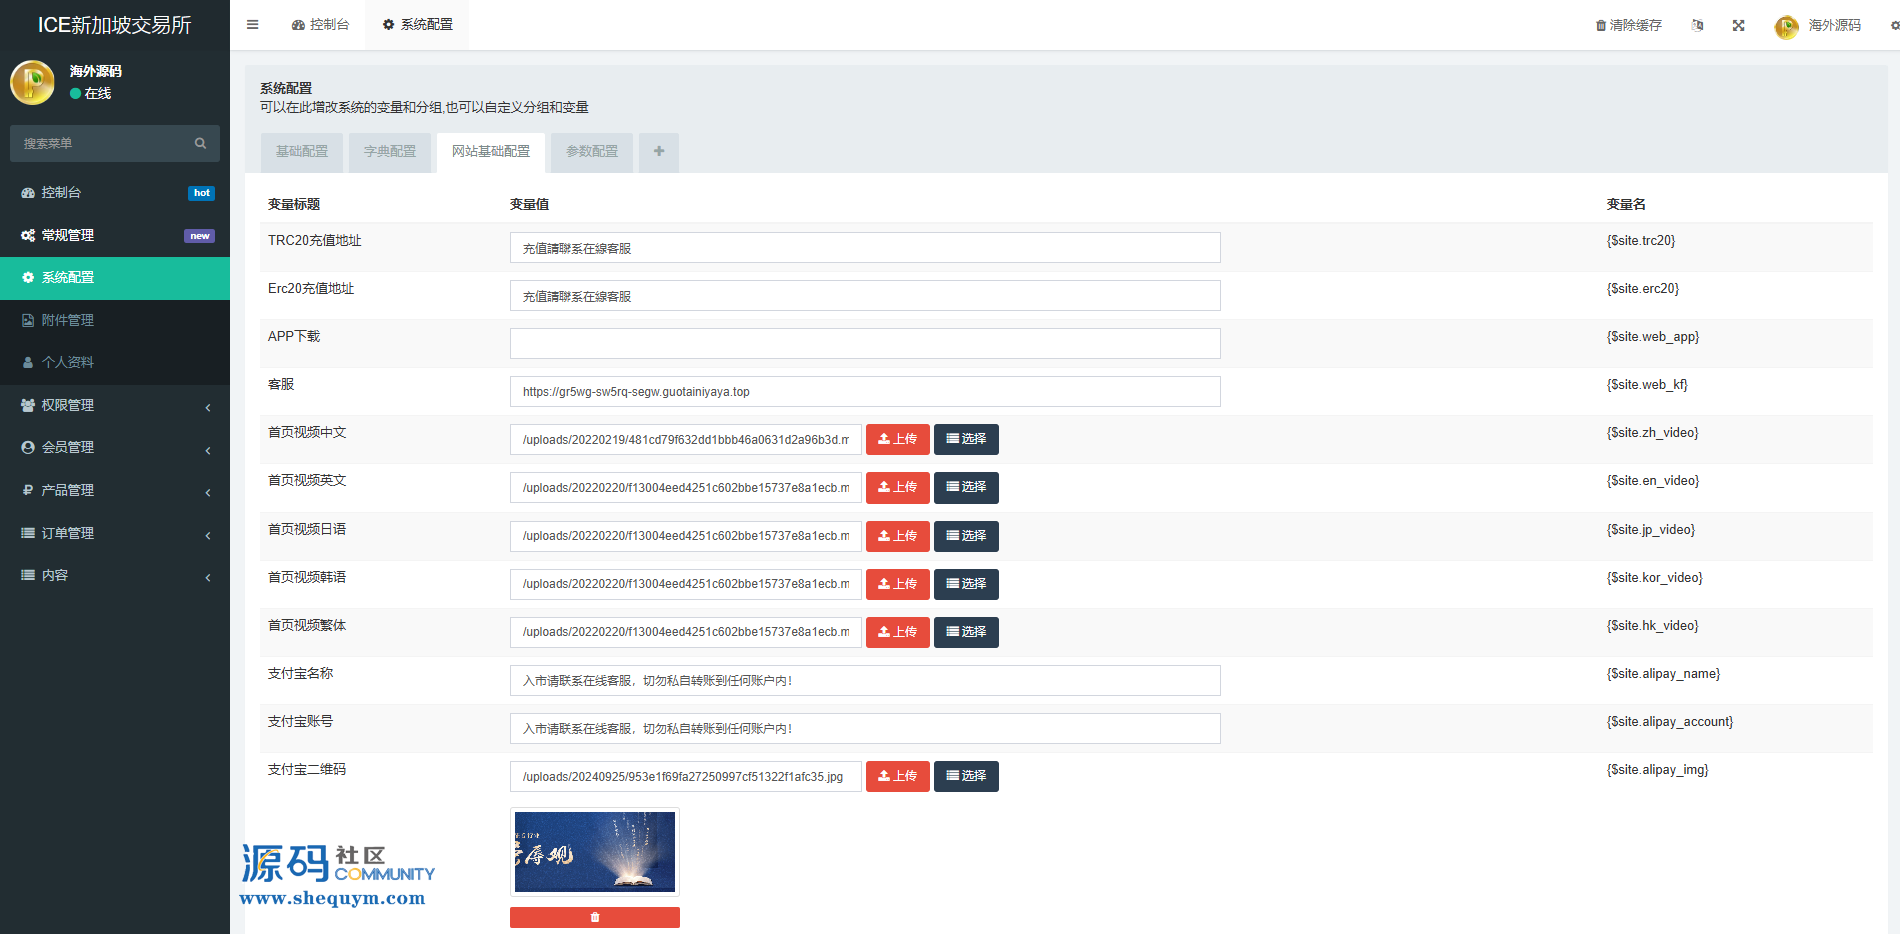
Task: Click the 支付宝二维码 path field
Action: click(686, 777)
